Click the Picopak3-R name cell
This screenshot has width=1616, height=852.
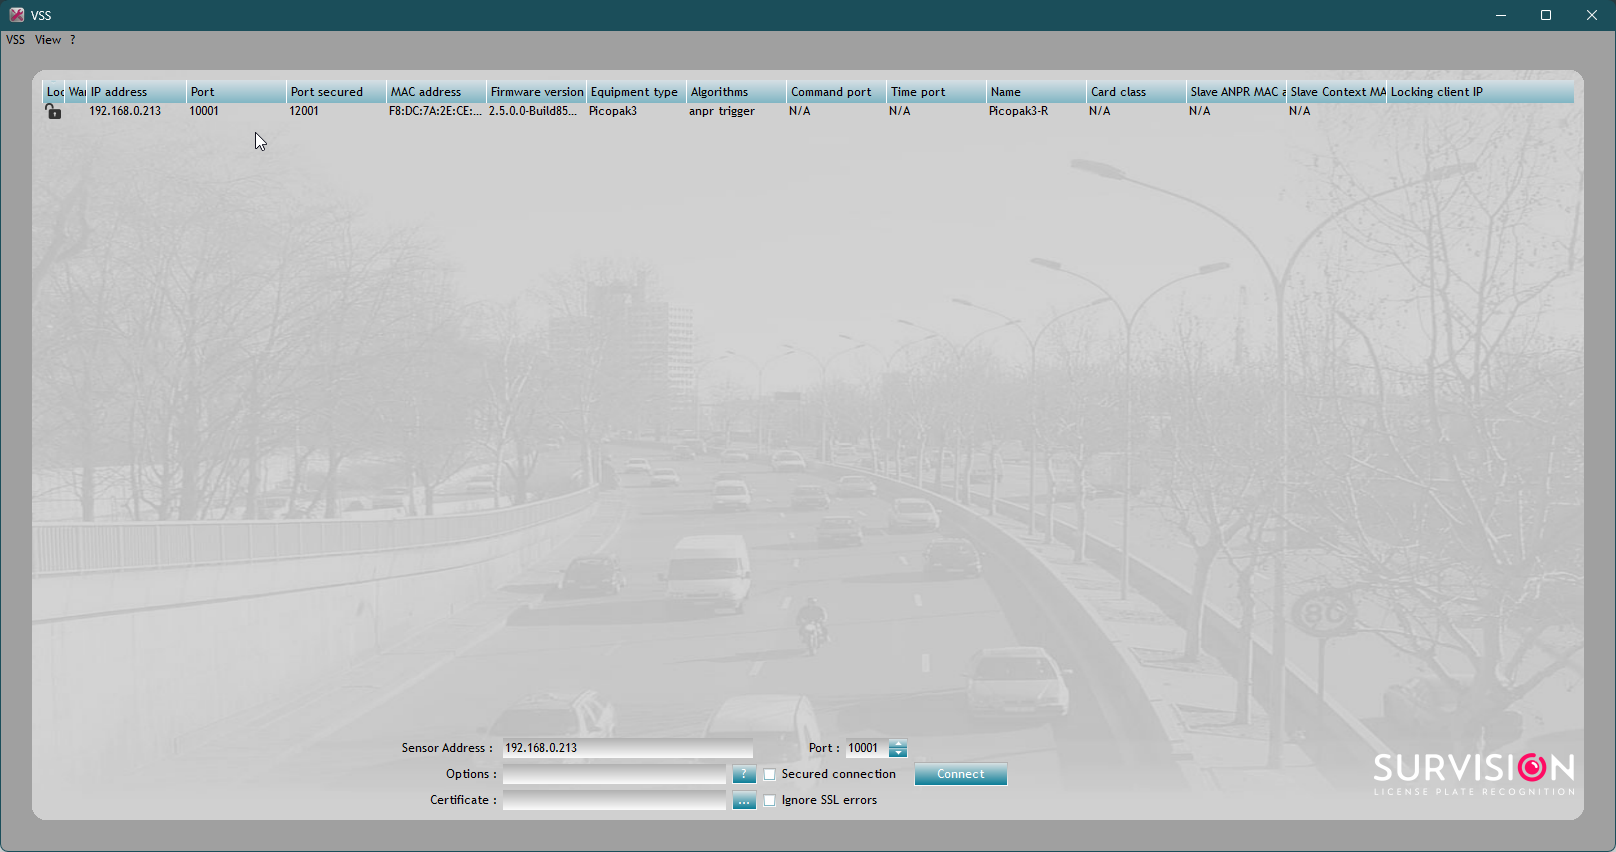click(x=1019, y=111)
